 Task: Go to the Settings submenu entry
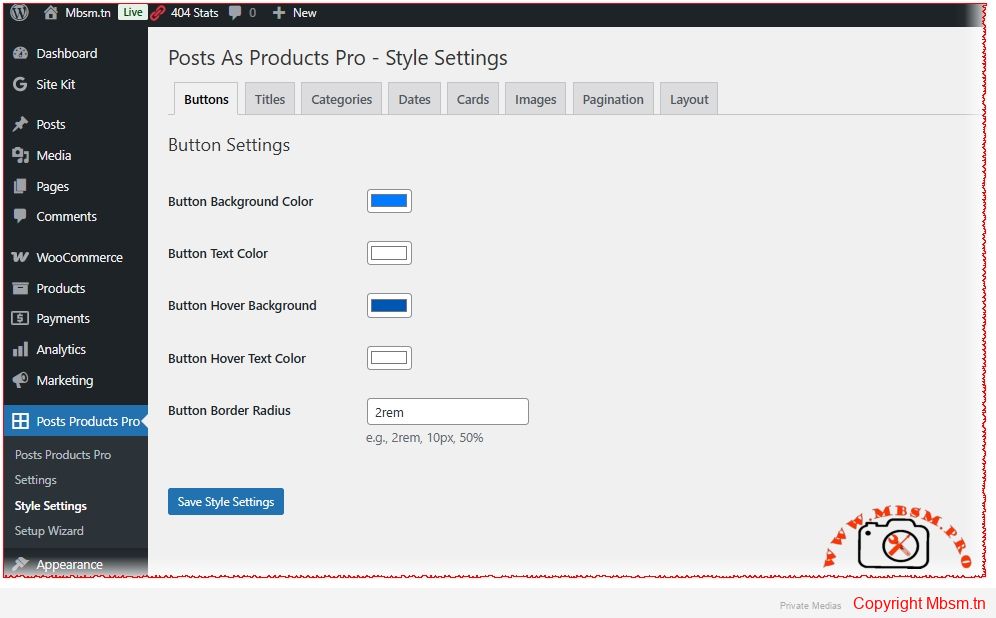point(35,480)
